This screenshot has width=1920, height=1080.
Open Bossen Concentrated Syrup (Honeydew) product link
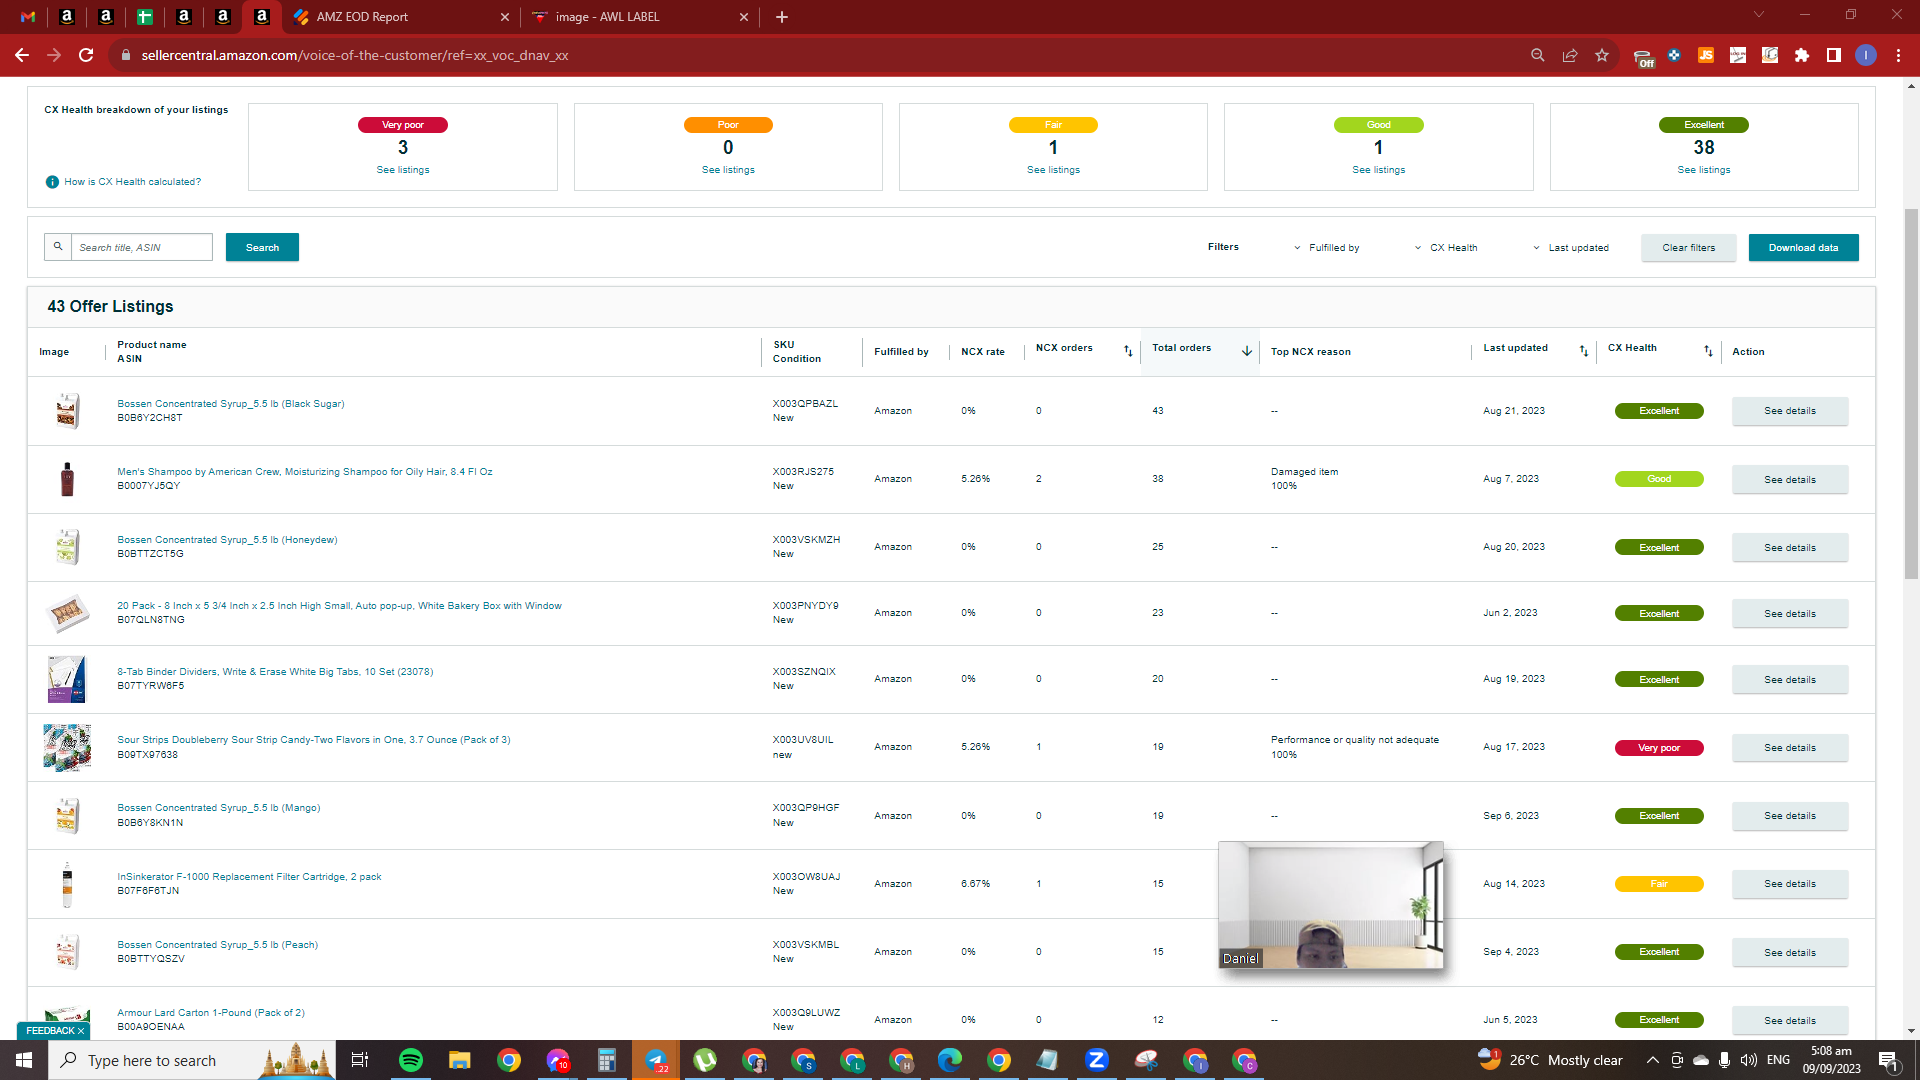pyautogui.click(x=227, y=540)
